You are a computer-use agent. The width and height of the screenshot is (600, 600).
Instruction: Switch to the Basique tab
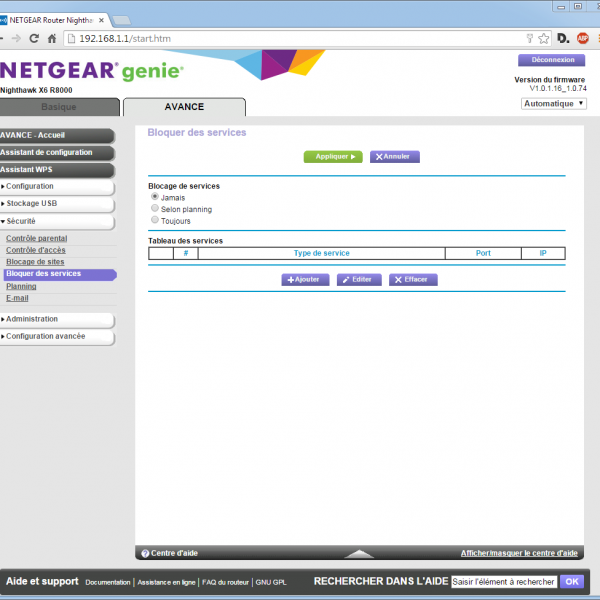(x=58, y=107)
